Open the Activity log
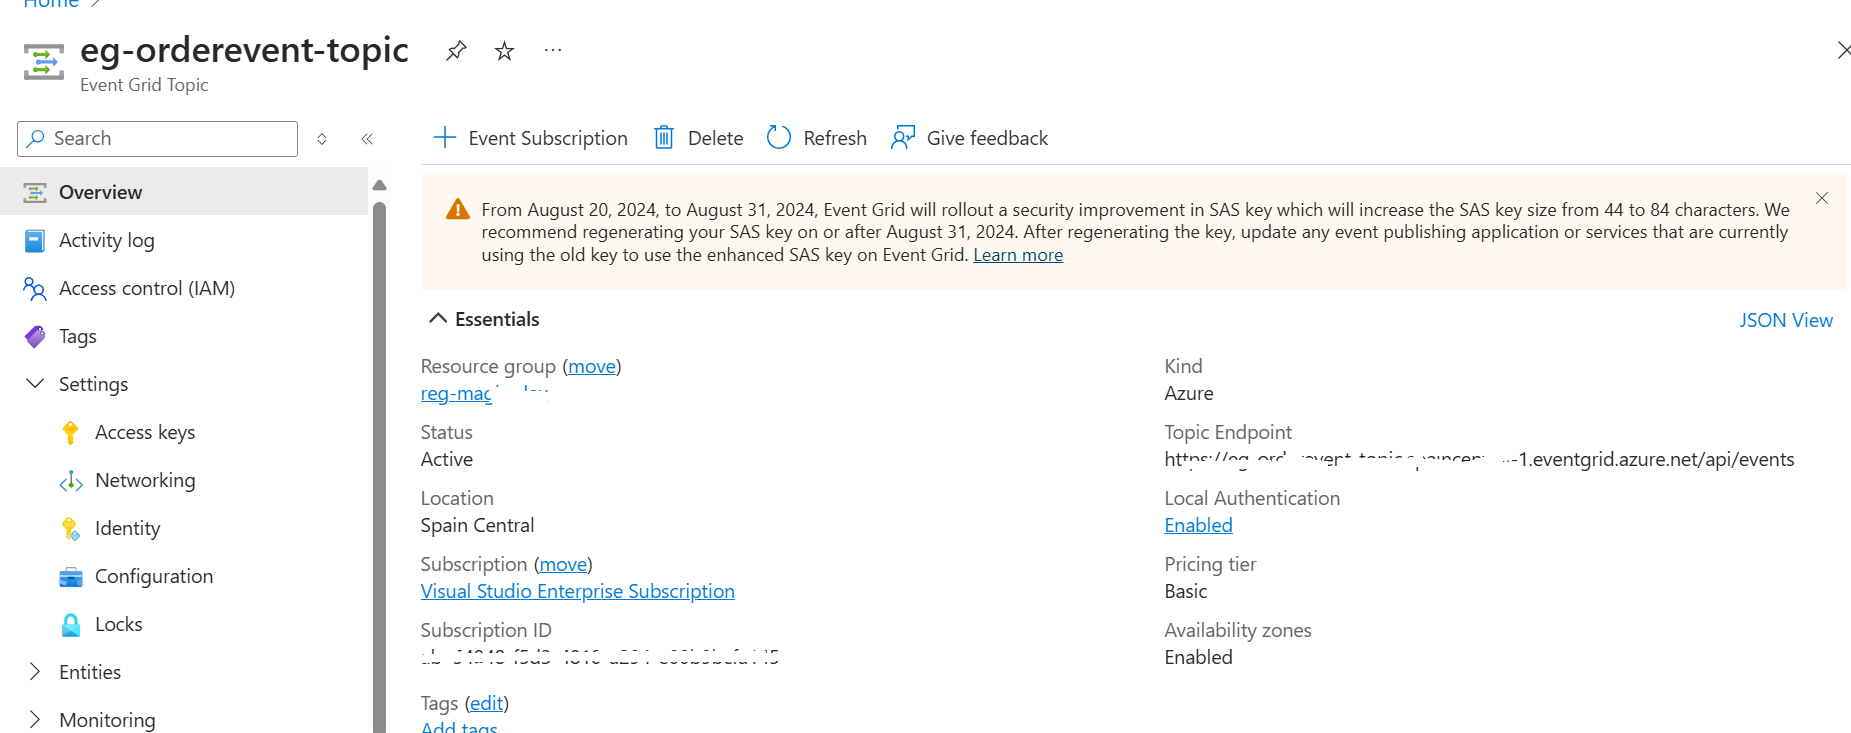This screenshot has width=1851, height=733. (107, 240)
